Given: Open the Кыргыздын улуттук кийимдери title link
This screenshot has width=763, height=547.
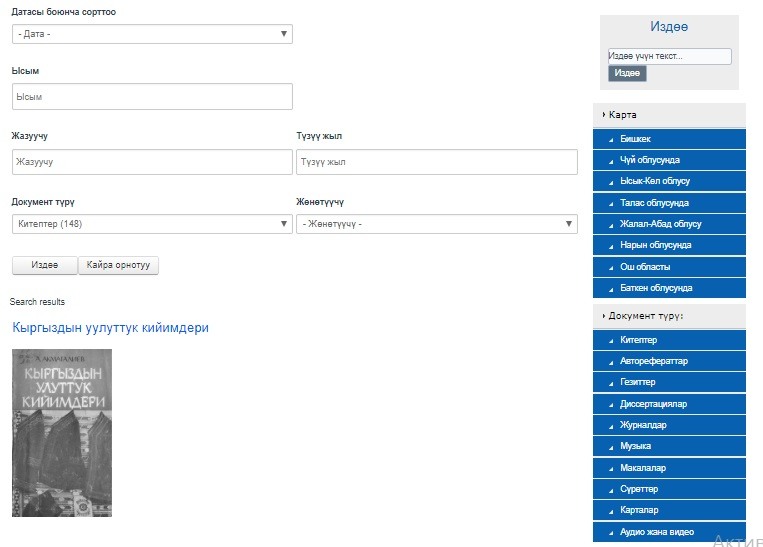Looking at the screenshot, I should tap(110, 328).
